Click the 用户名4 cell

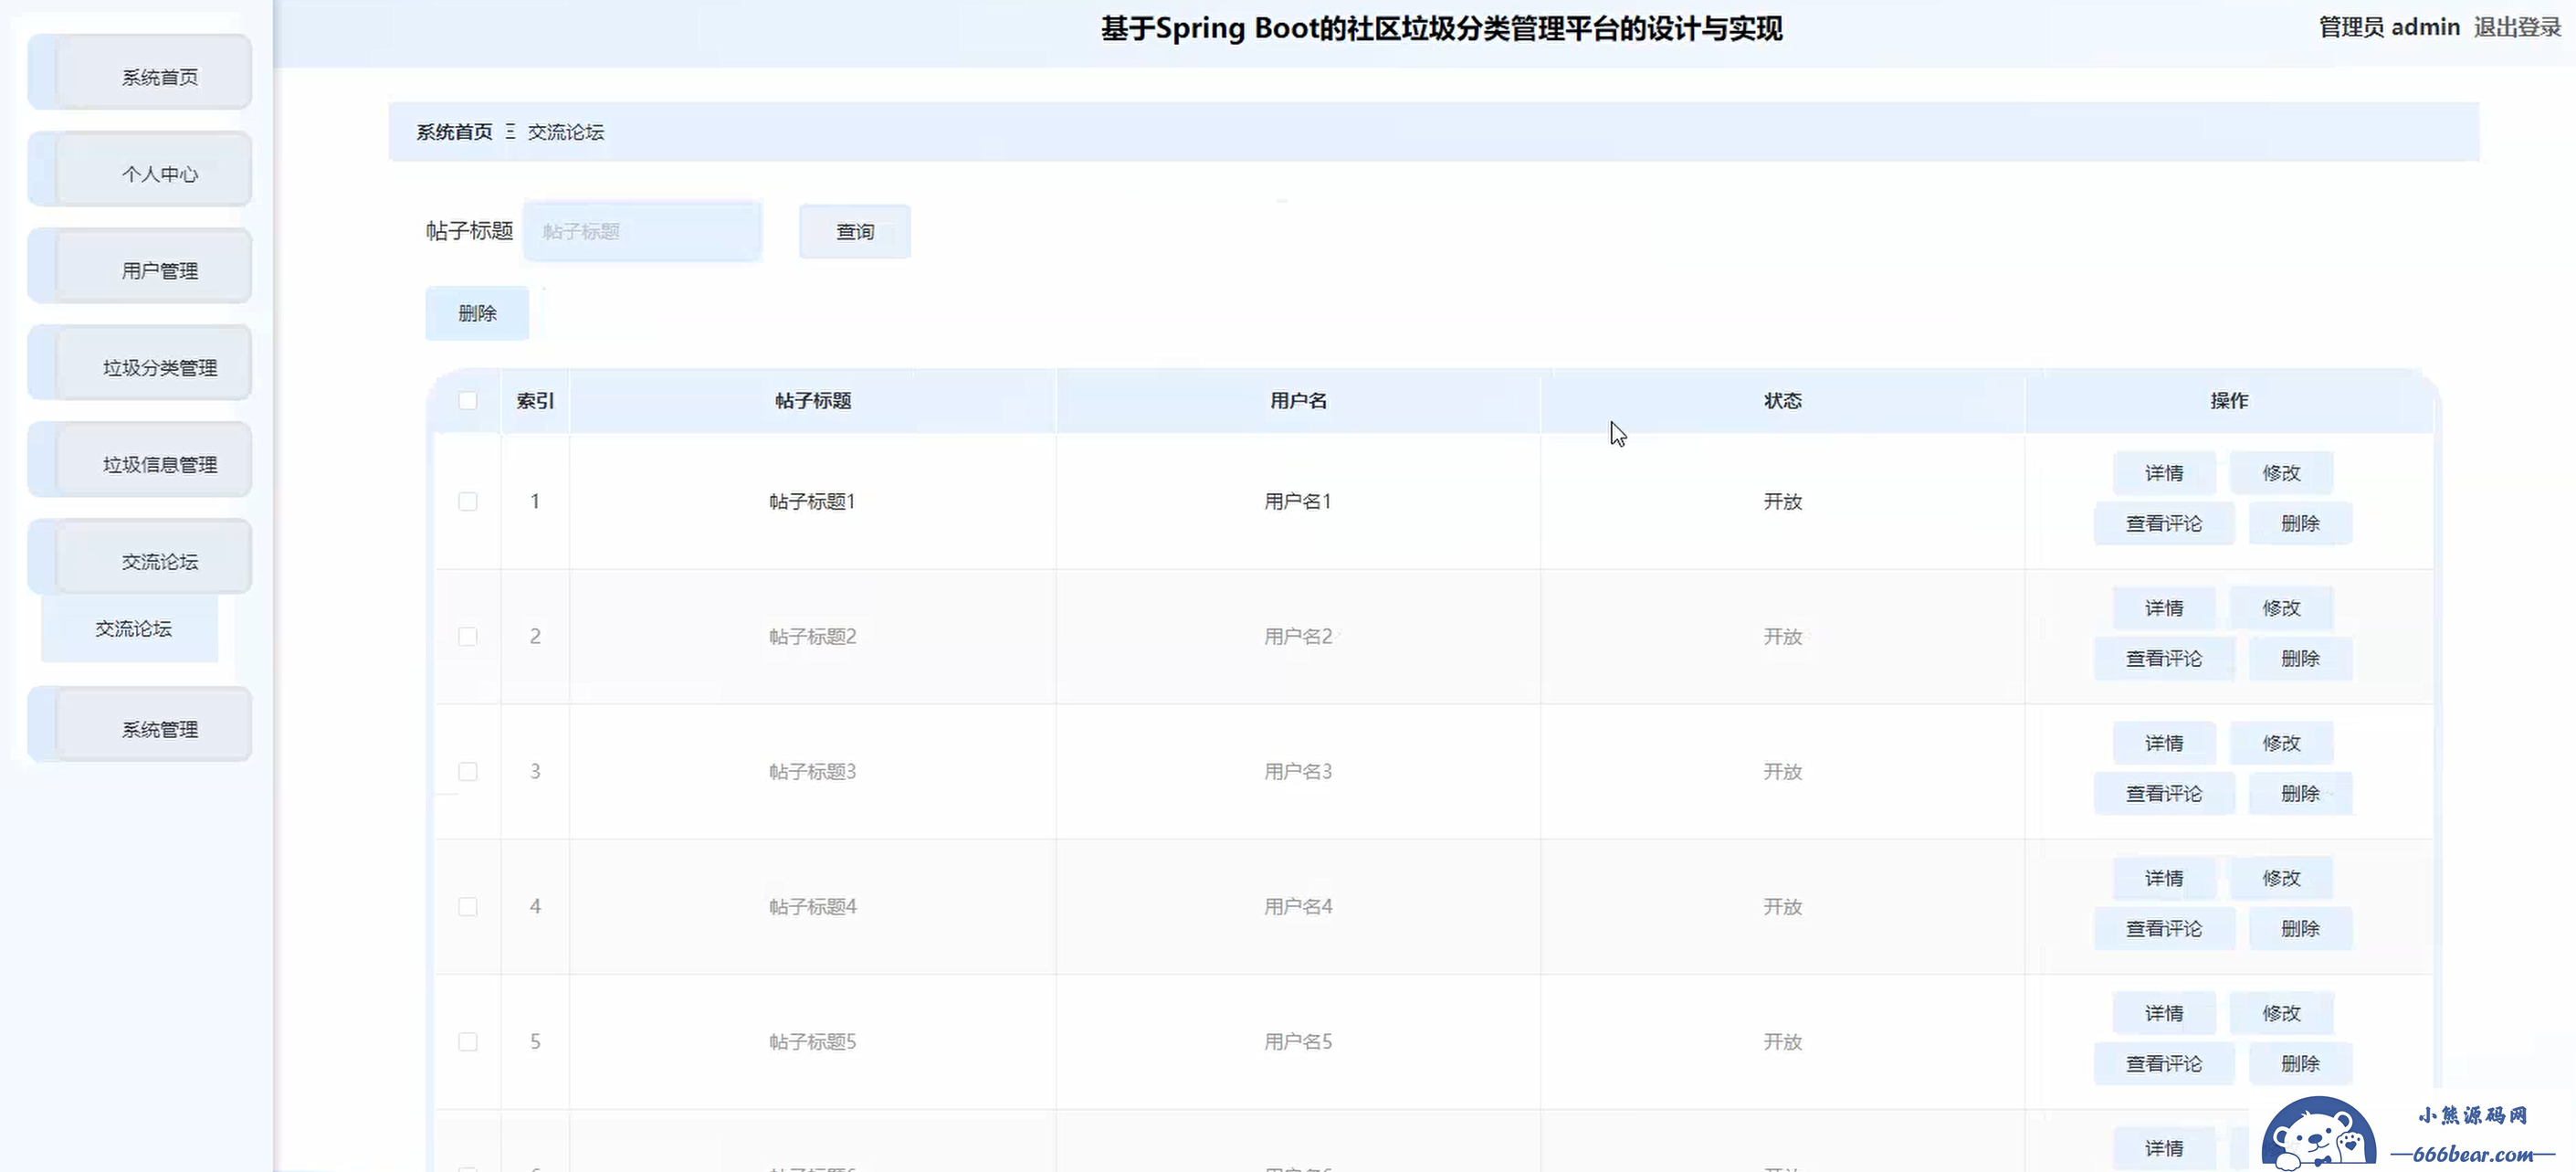[x=1298, y=907]
